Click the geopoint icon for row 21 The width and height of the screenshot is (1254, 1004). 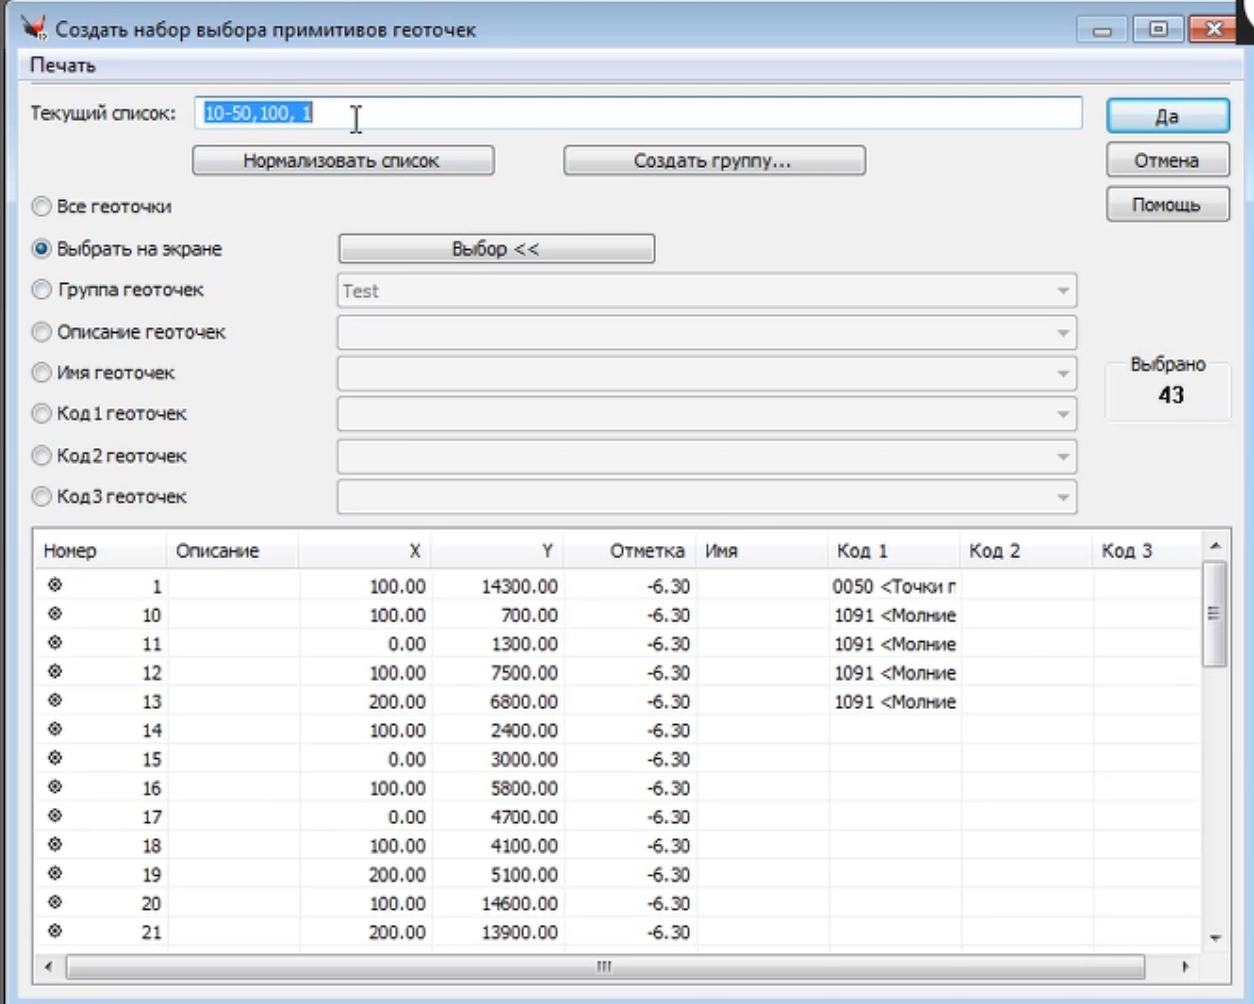coord(55,931)
